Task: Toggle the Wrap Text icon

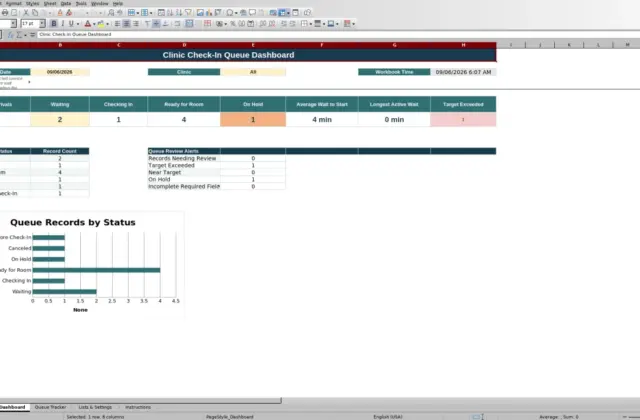Action: tap(177, 23)
